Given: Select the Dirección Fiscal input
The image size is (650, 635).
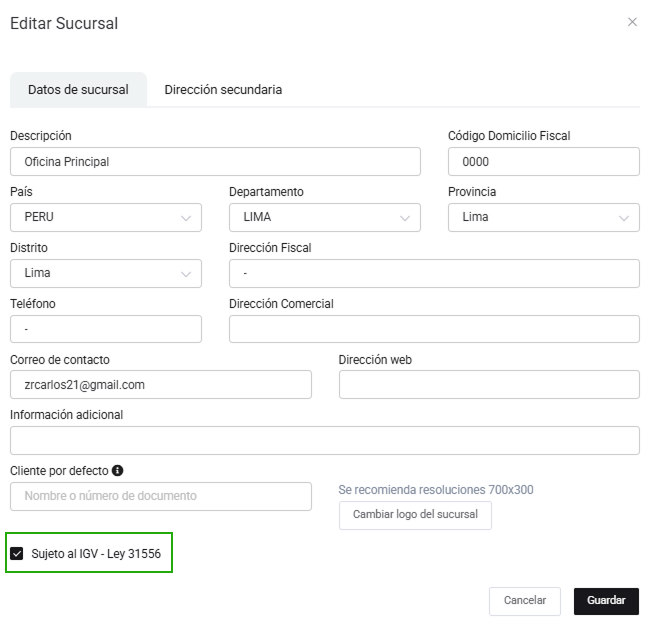Looking at the screenshot, I should coord(434,273).
